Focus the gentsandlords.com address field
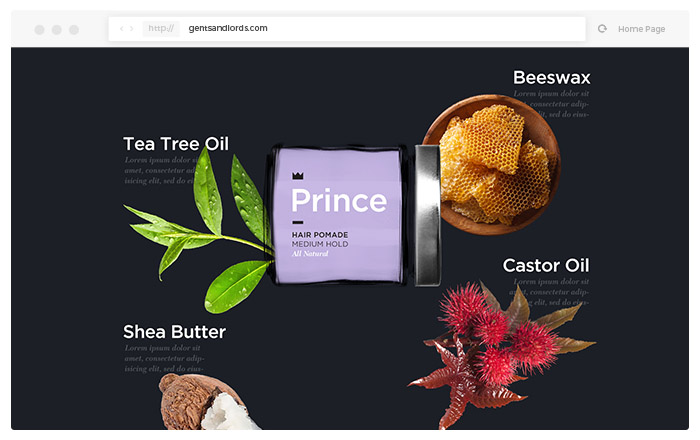Viewport: 700px width, 440px height. [347, 29]
